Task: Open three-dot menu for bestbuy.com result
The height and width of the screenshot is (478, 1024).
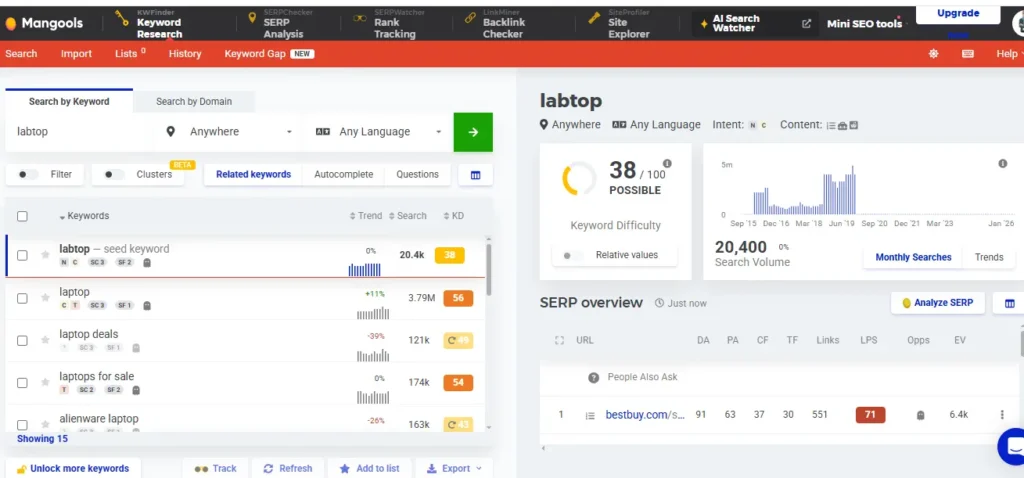Action: pos(1002,415)
